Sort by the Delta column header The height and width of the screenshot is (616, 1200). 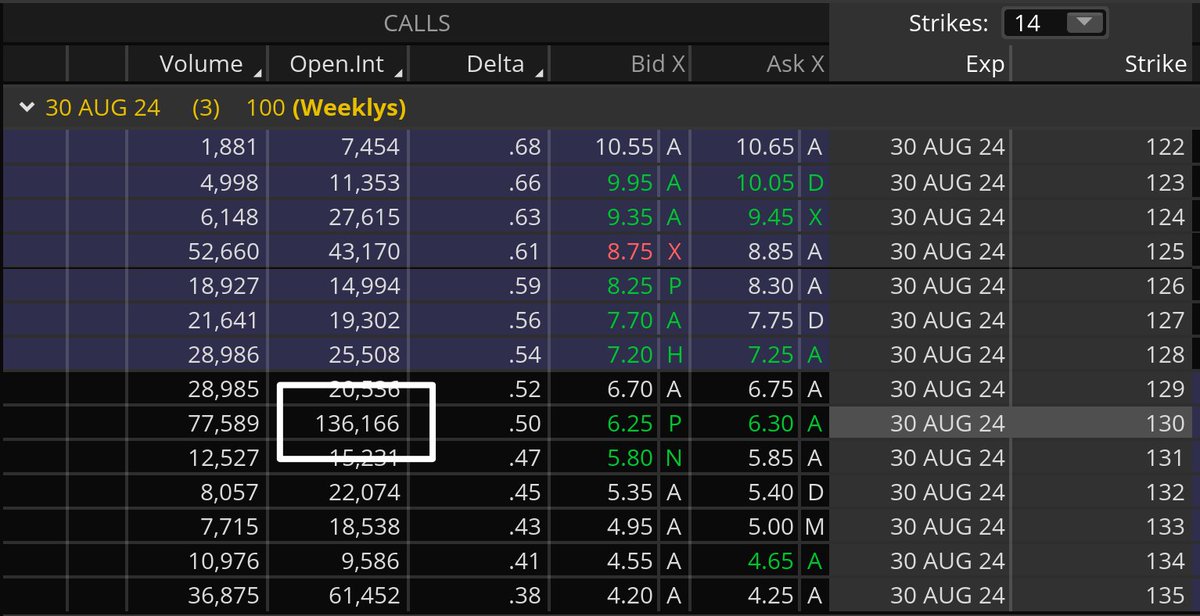pyautogui.click(x=495, y=64)
